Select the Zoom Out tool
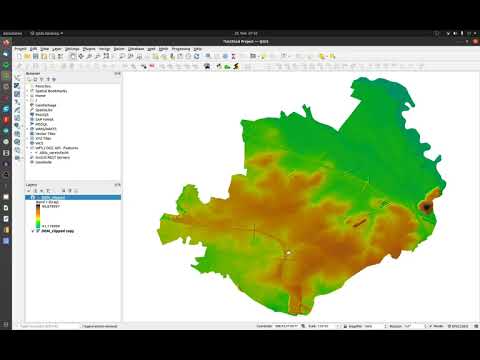This screenshot has height=360, width=480. pyautogui.click(x=97, y=57)
